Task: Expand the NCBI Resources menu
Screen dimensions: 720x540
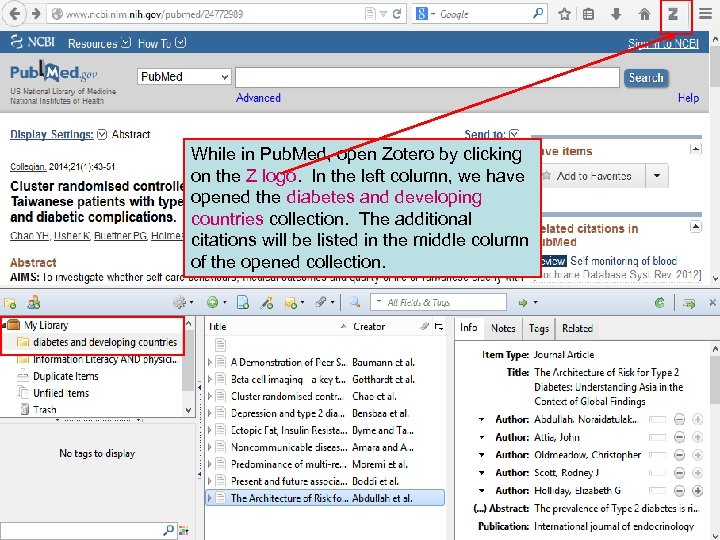Action: (x=99, y=43)
